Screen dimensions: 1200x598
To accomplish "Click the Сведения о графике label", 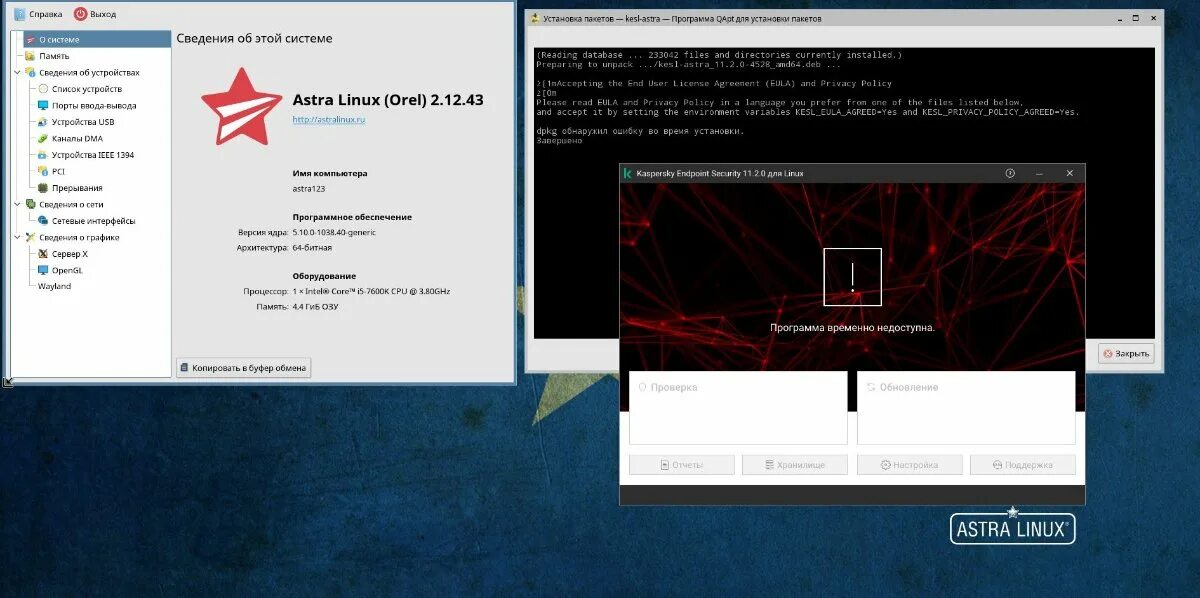I will pyautogui.click(x=79, y=237).
